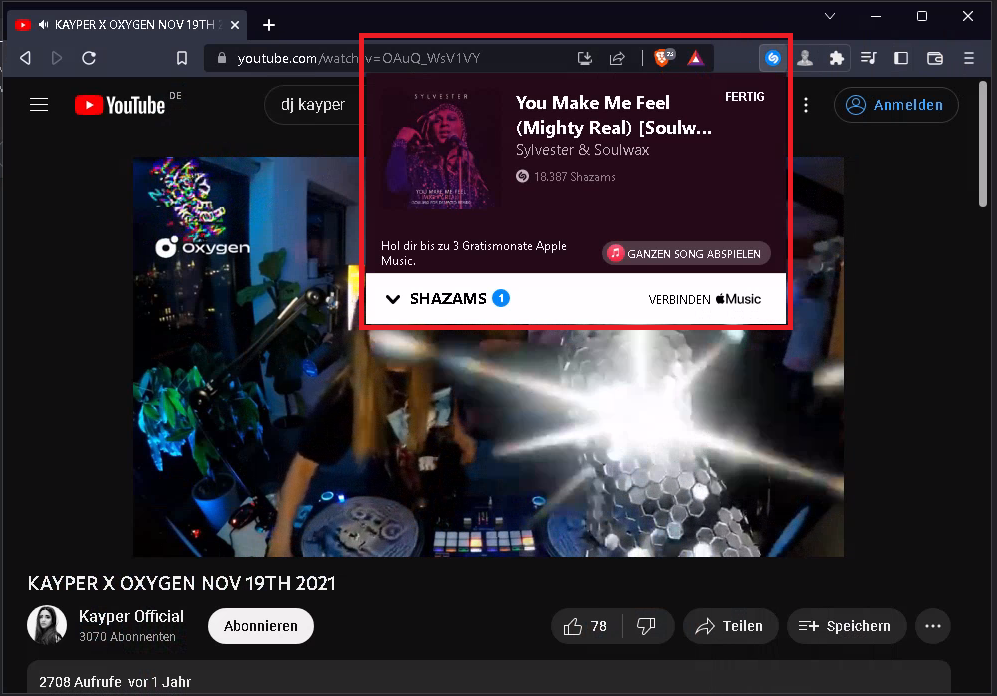Click GANZEN SONG ABSPIELEN button
Image resolution: width=997 pixels, height=696 pixels.
(686, 254)
